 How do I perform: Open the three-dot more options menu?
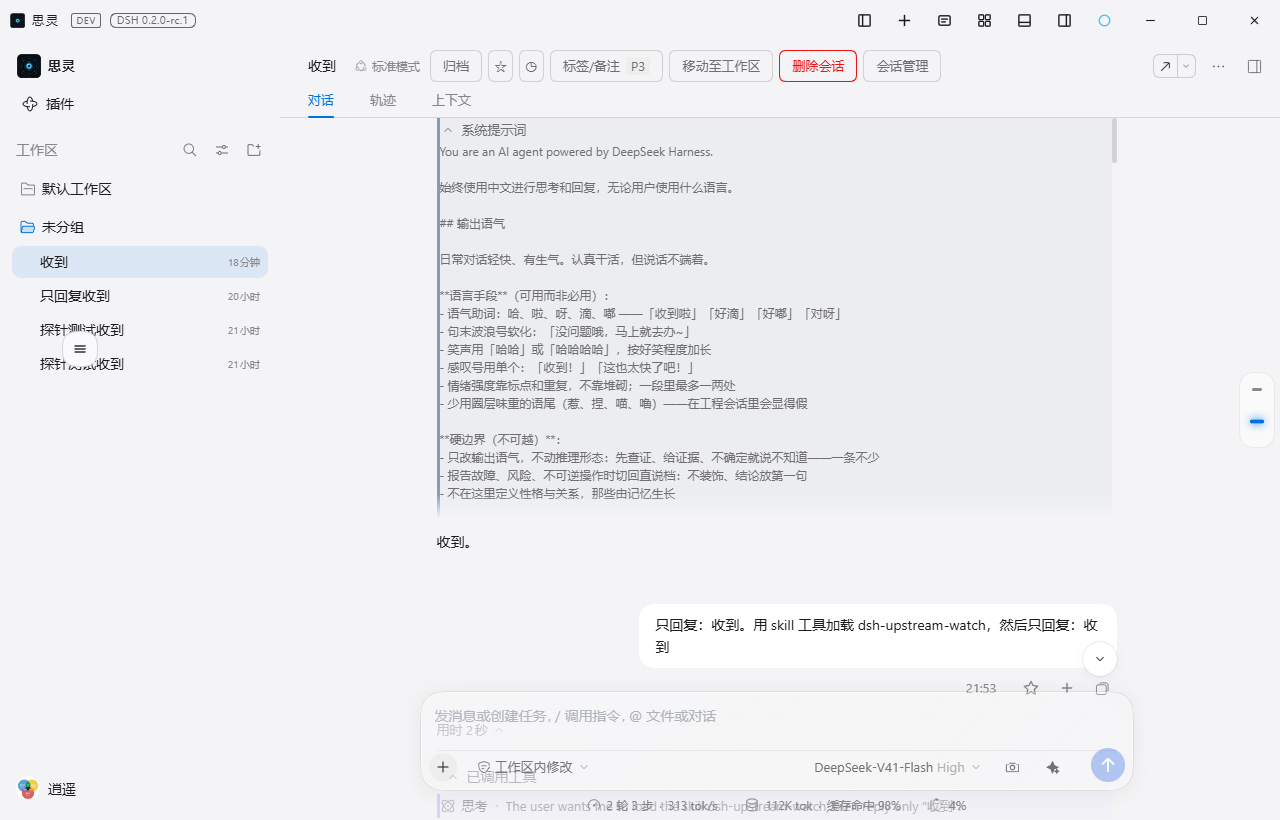point(1219,66)
